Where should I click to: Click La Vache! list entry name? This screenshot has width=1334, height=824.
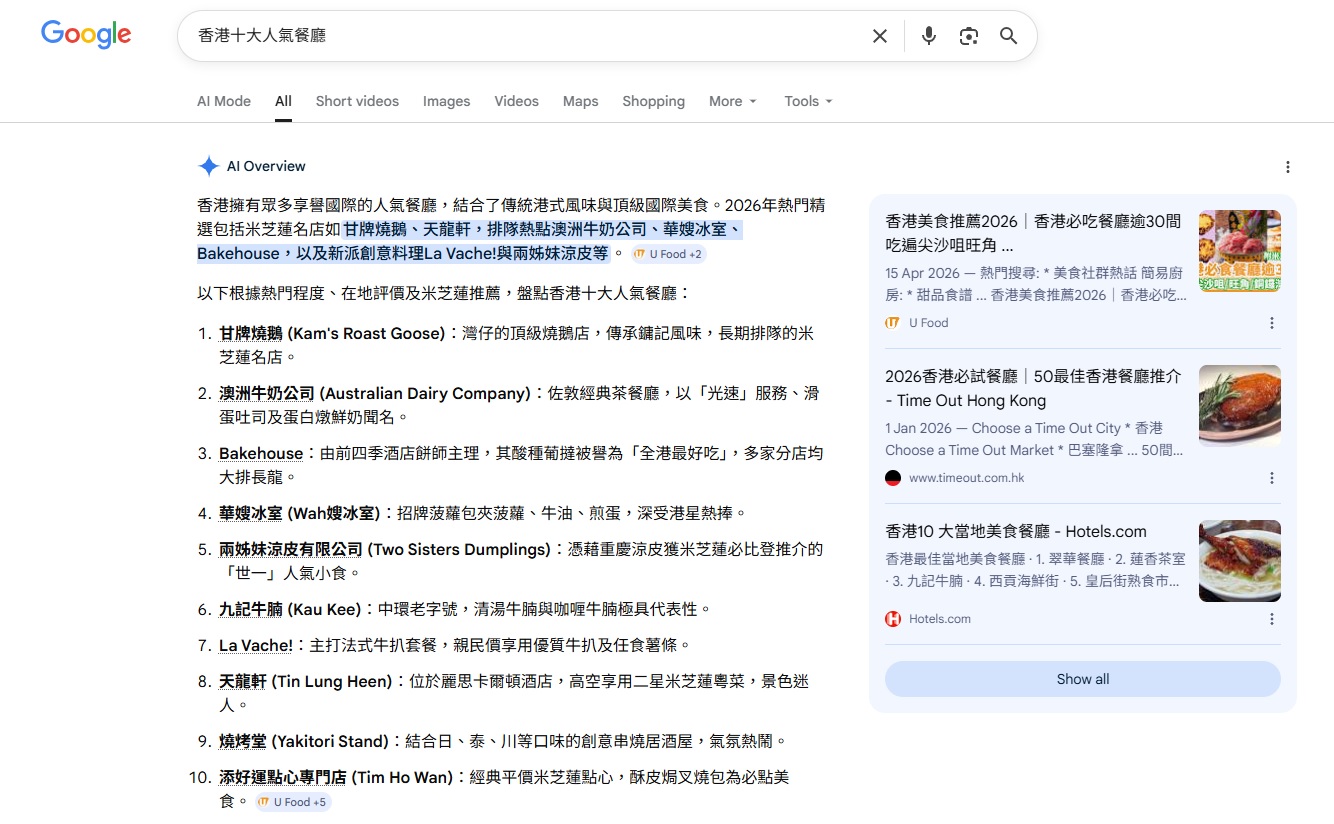tap(256, 645)
